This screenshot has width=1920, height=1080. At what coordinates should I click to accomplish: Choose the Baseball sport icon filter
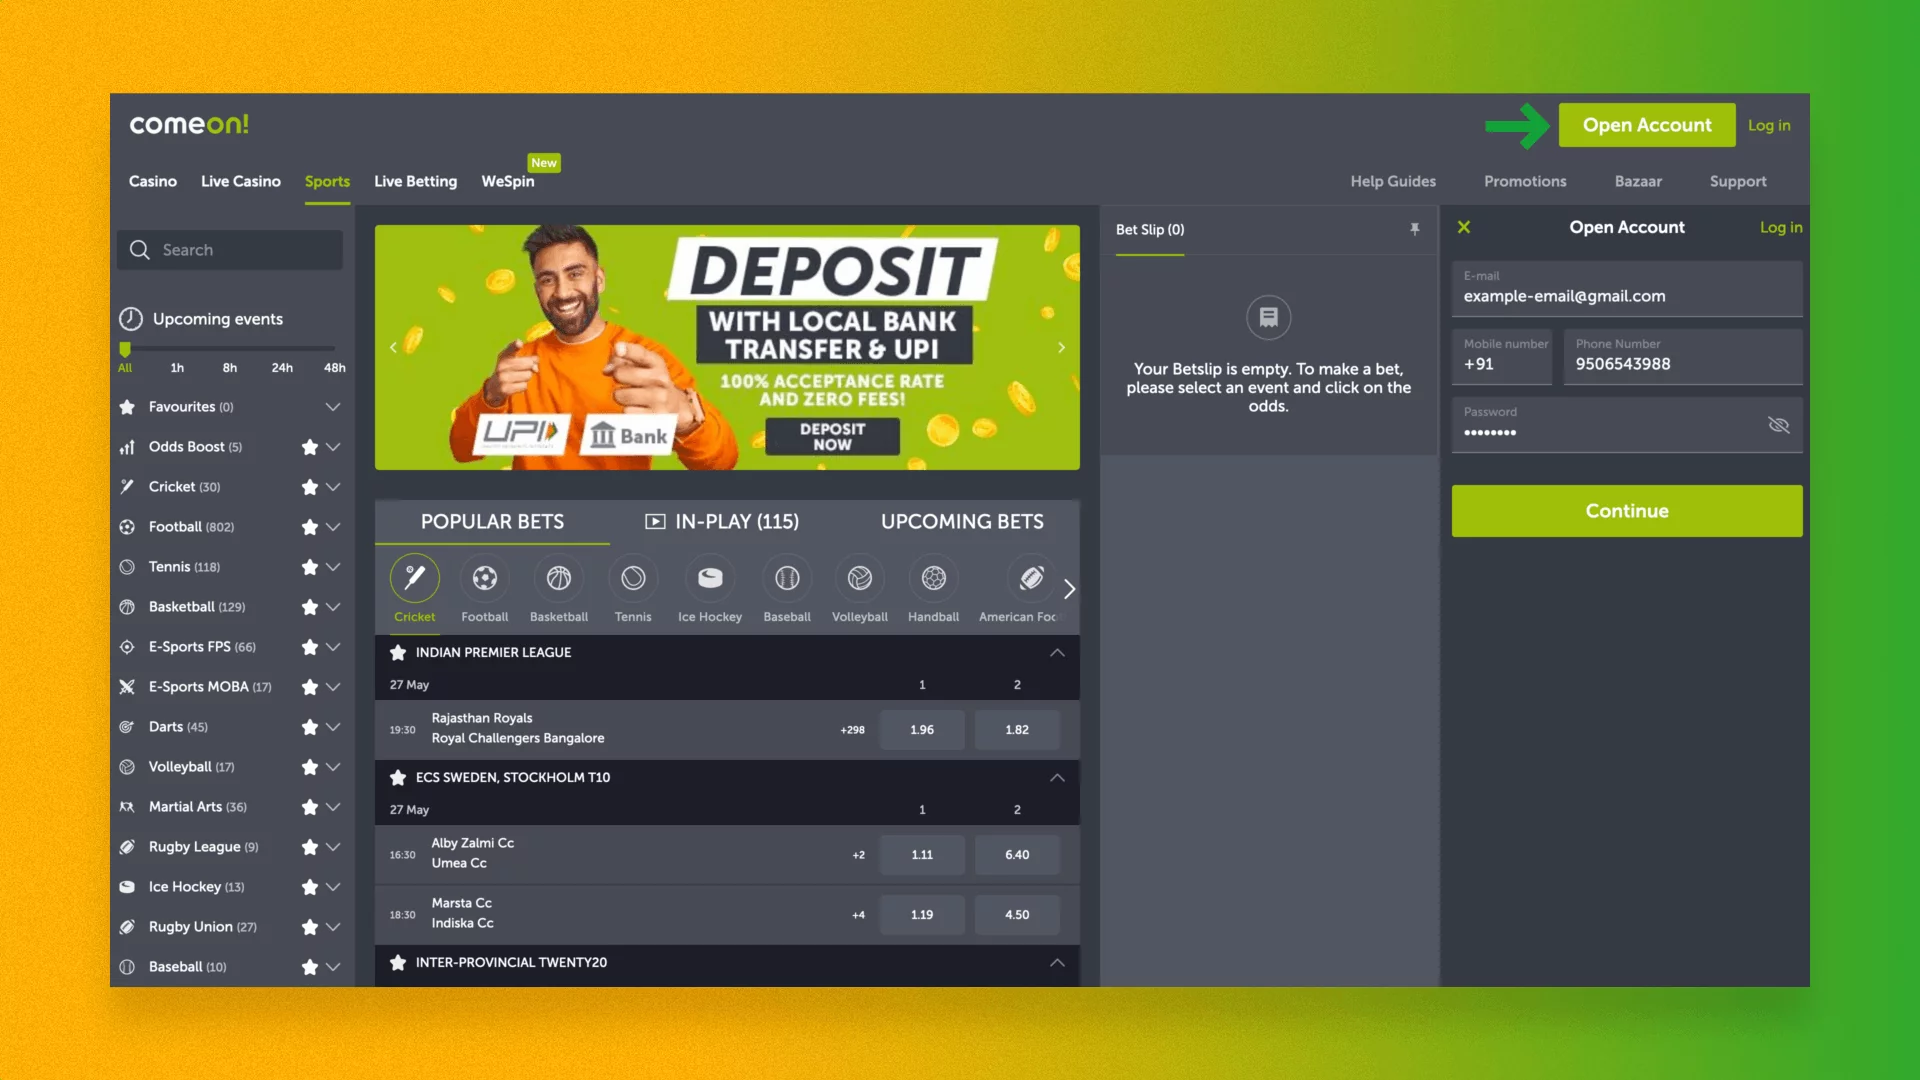point(787,578)
